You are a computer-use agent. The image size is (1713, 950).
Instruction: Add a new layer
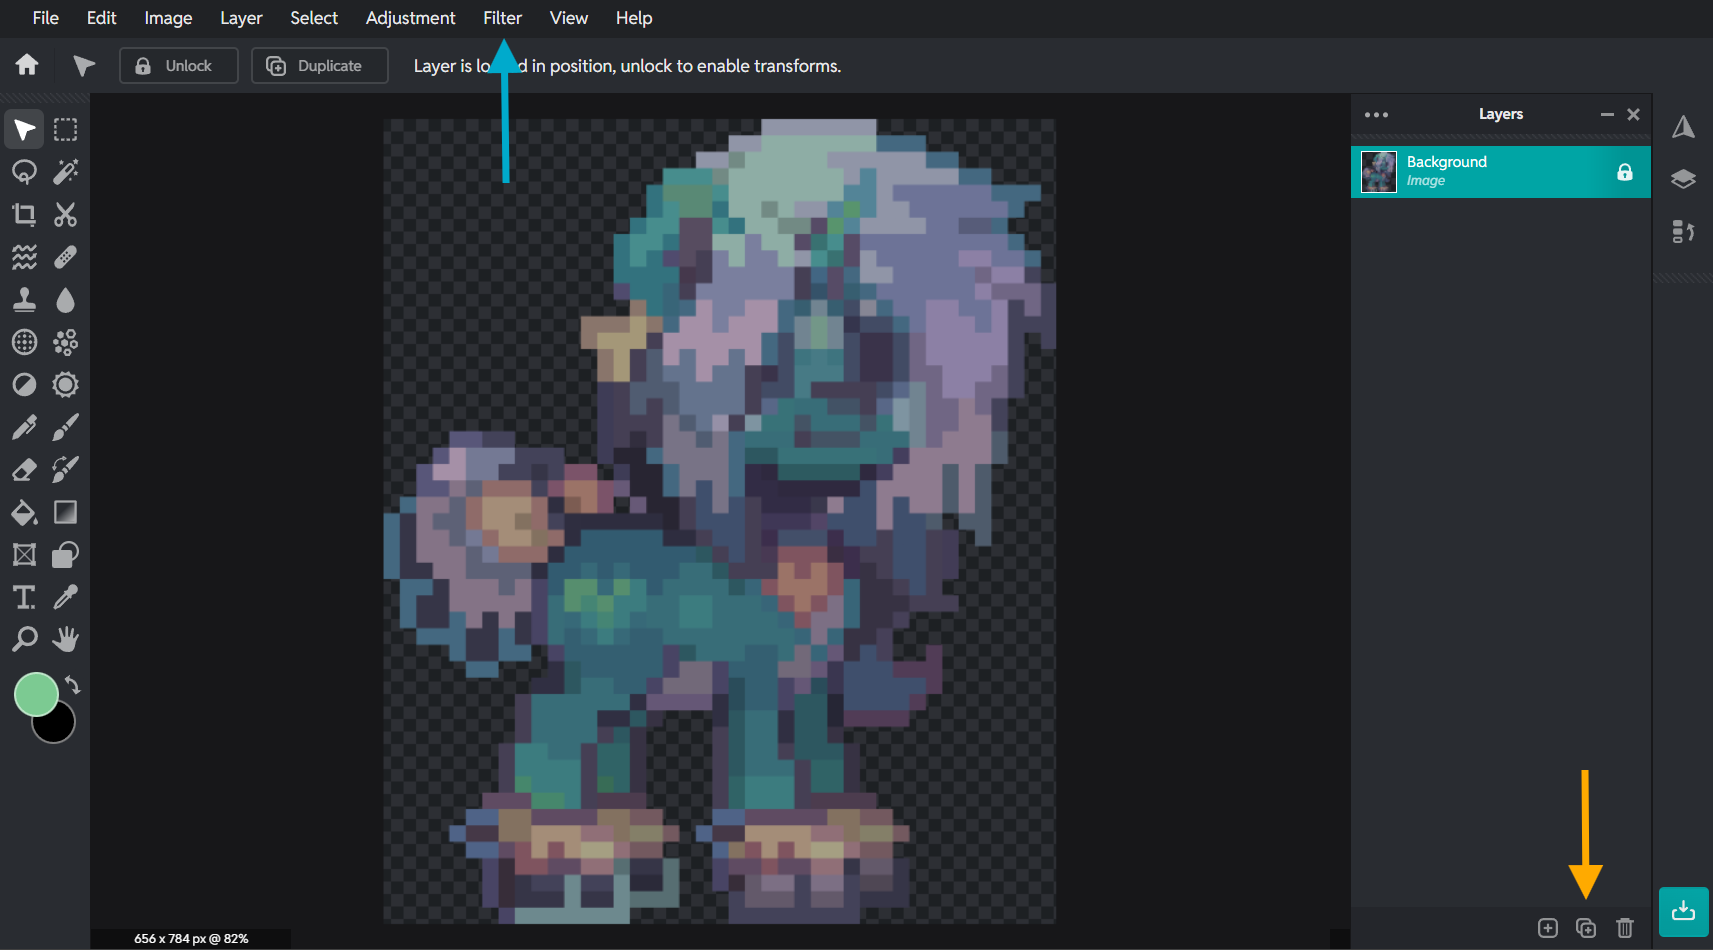(x=1548, y=928)
